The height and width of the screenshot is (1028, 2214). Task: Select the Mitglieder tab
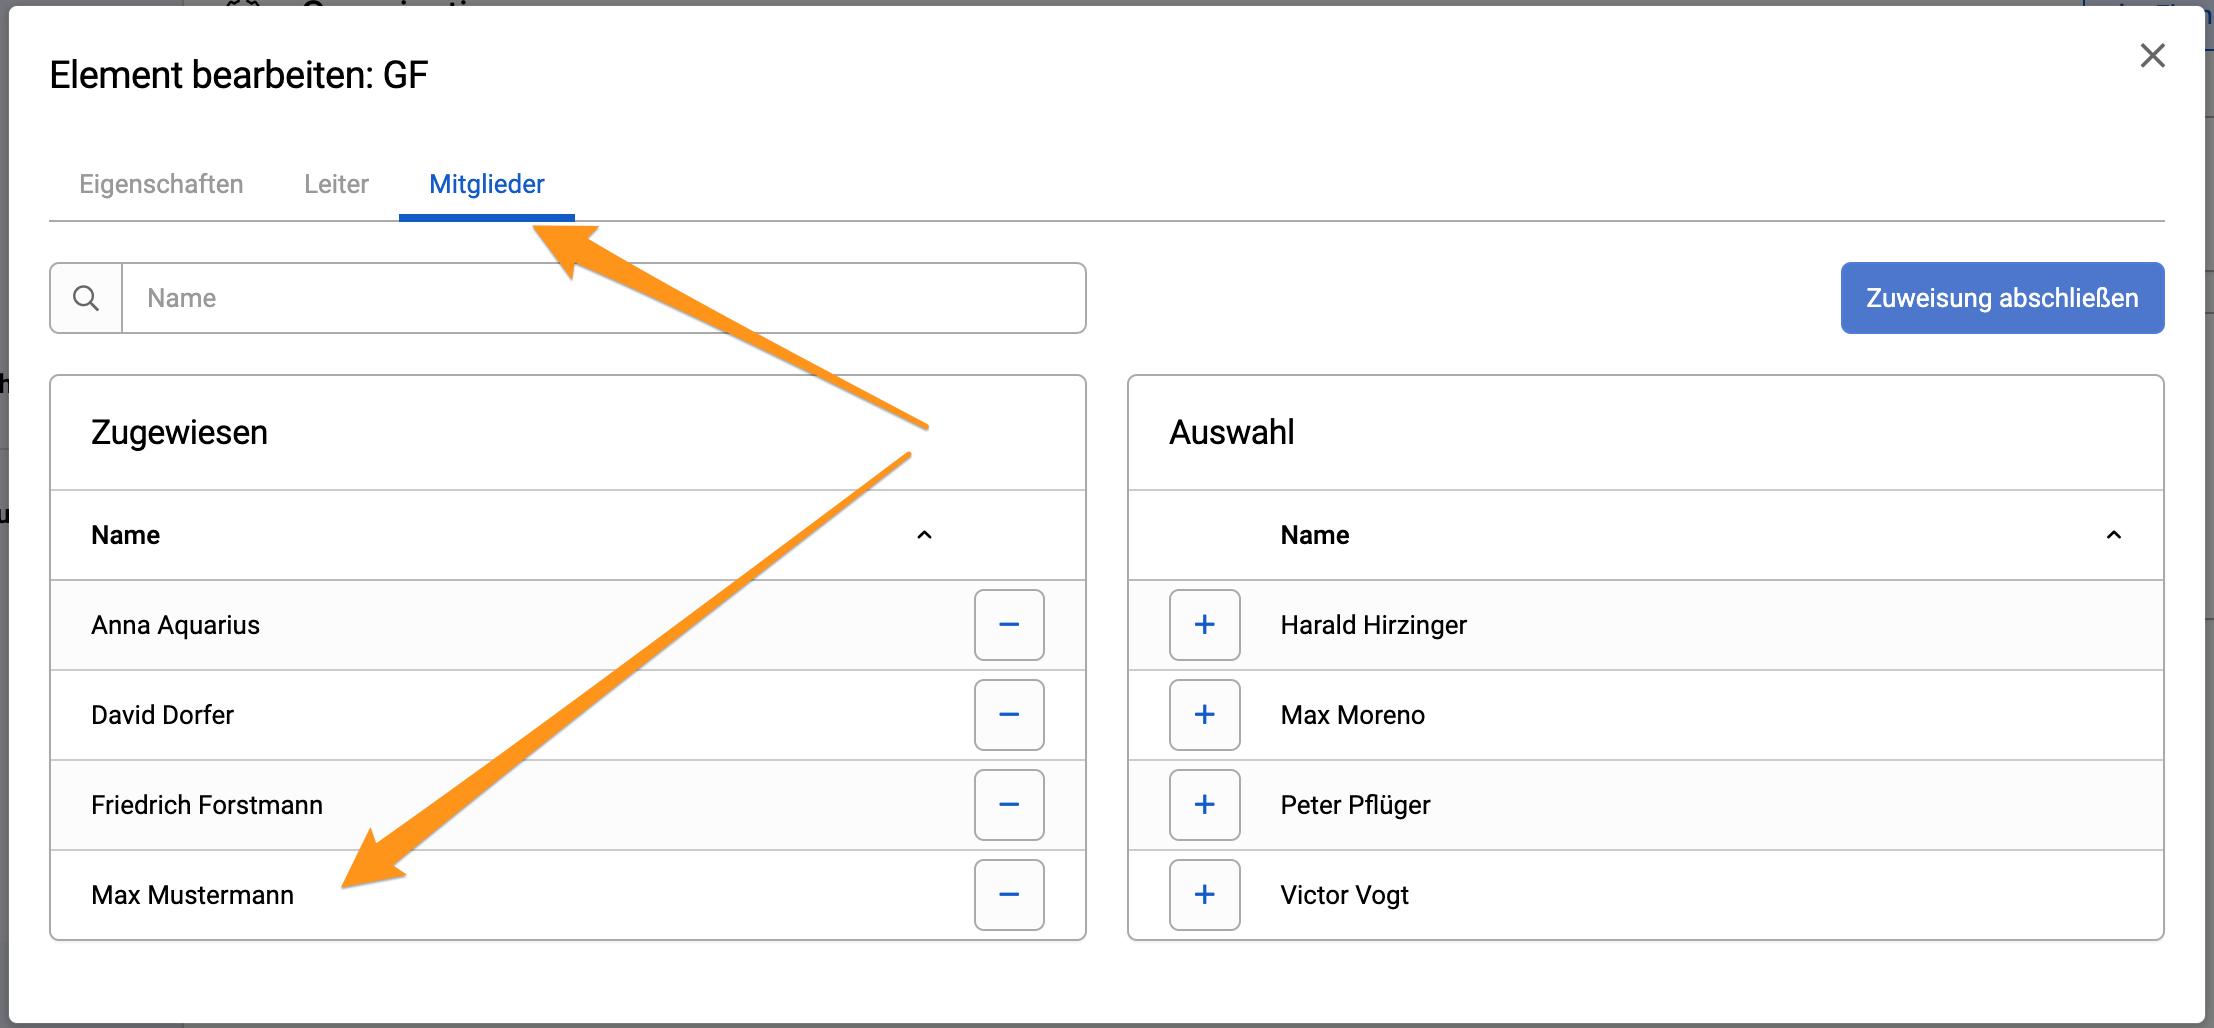(487, 184)
